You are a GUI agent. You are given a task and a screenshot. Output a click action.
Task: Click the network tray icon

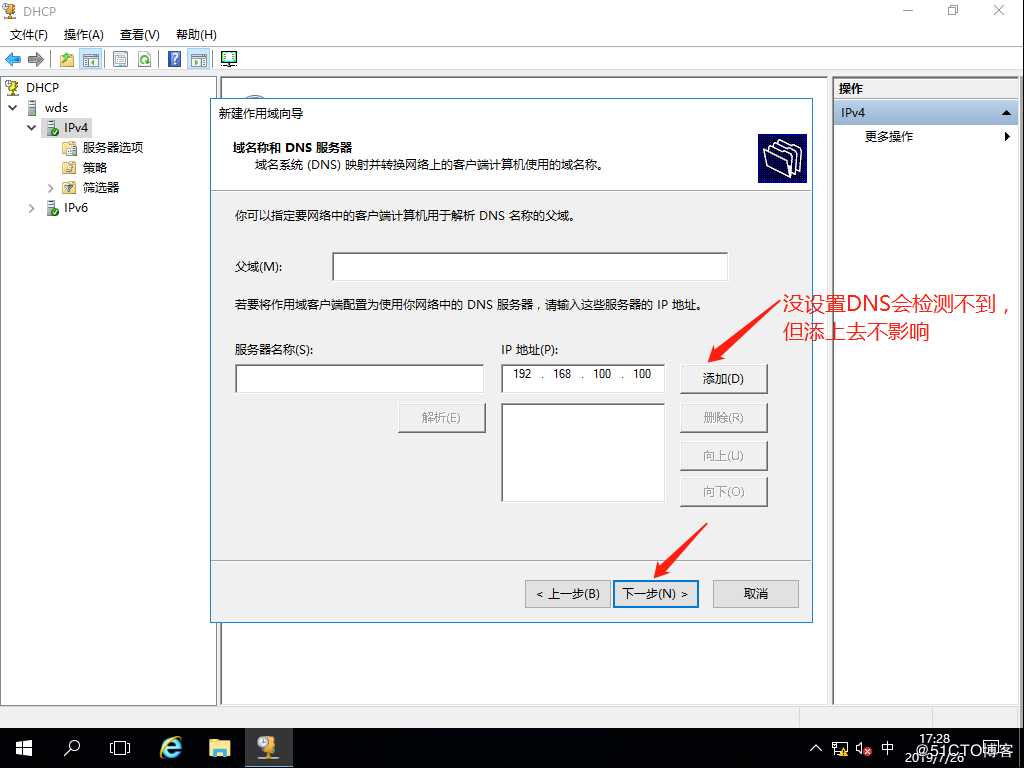[x=840, y=748]
